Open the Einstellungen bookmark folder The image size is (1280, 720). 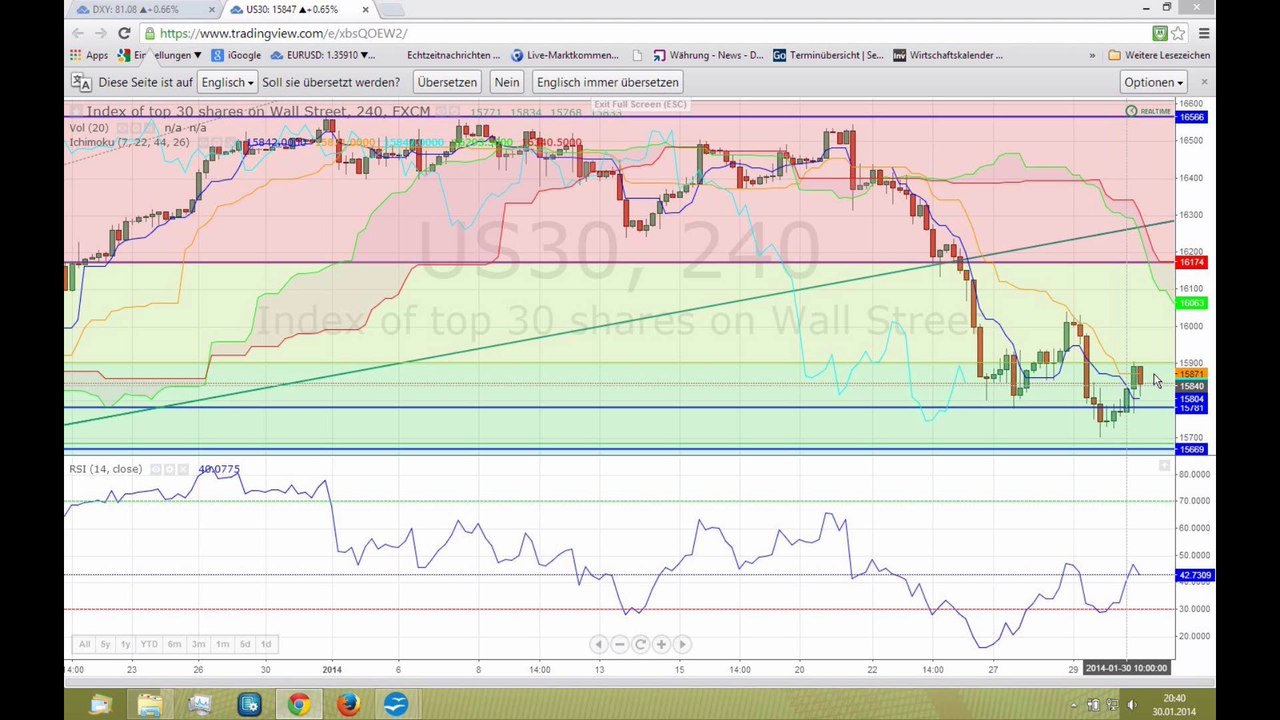(x=160, y=55)
